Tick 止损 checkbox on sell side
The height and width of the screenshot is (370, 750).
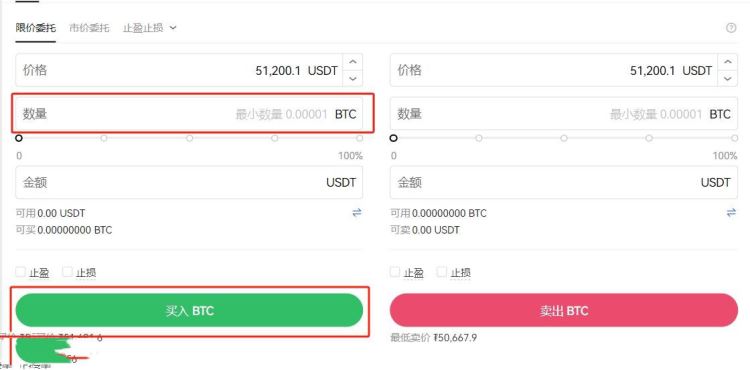click(x=441, y=272)
